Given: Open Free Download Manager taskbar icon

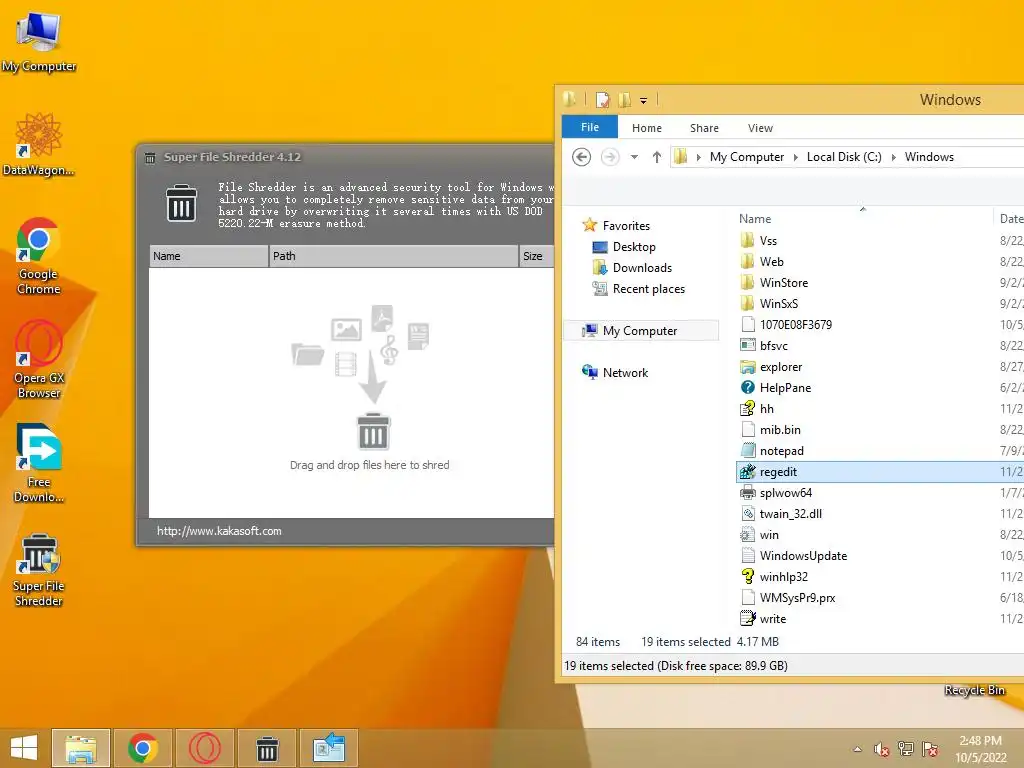Looking at the screenshot, I should [329, 748].
